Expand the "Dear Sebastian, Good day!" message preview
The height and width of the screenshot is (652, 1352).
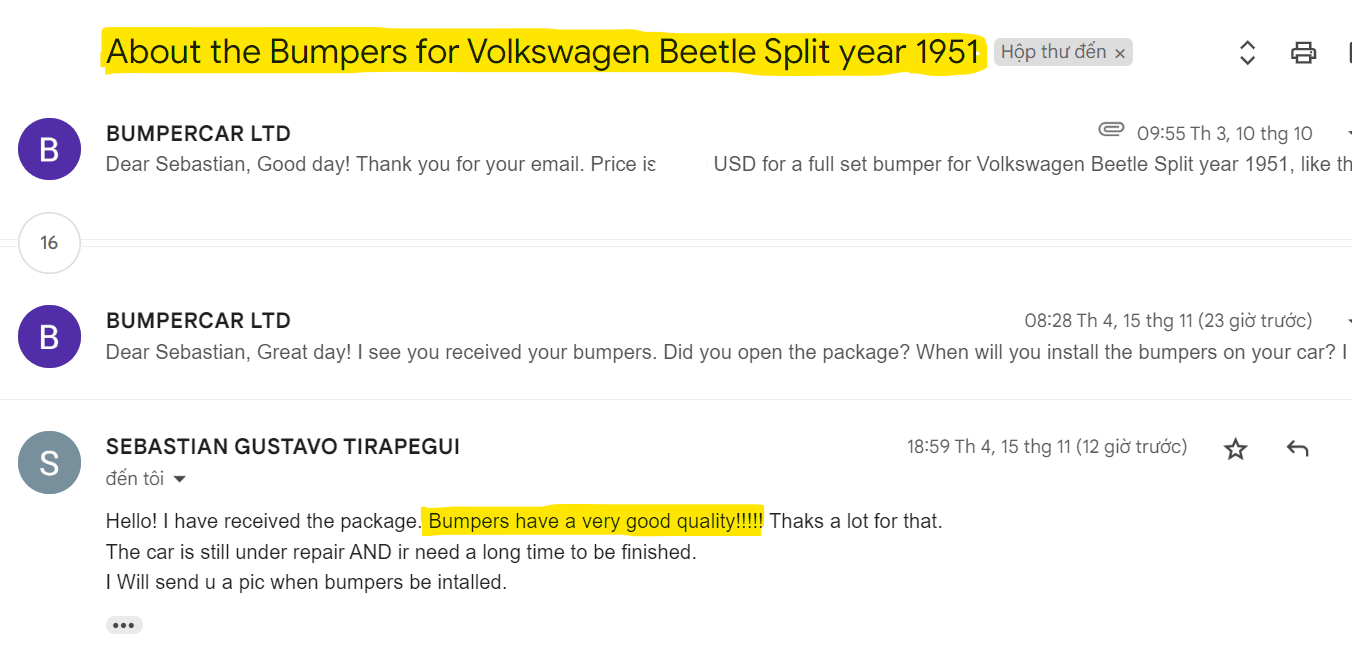pyautogui.click(x=380, y=164)
